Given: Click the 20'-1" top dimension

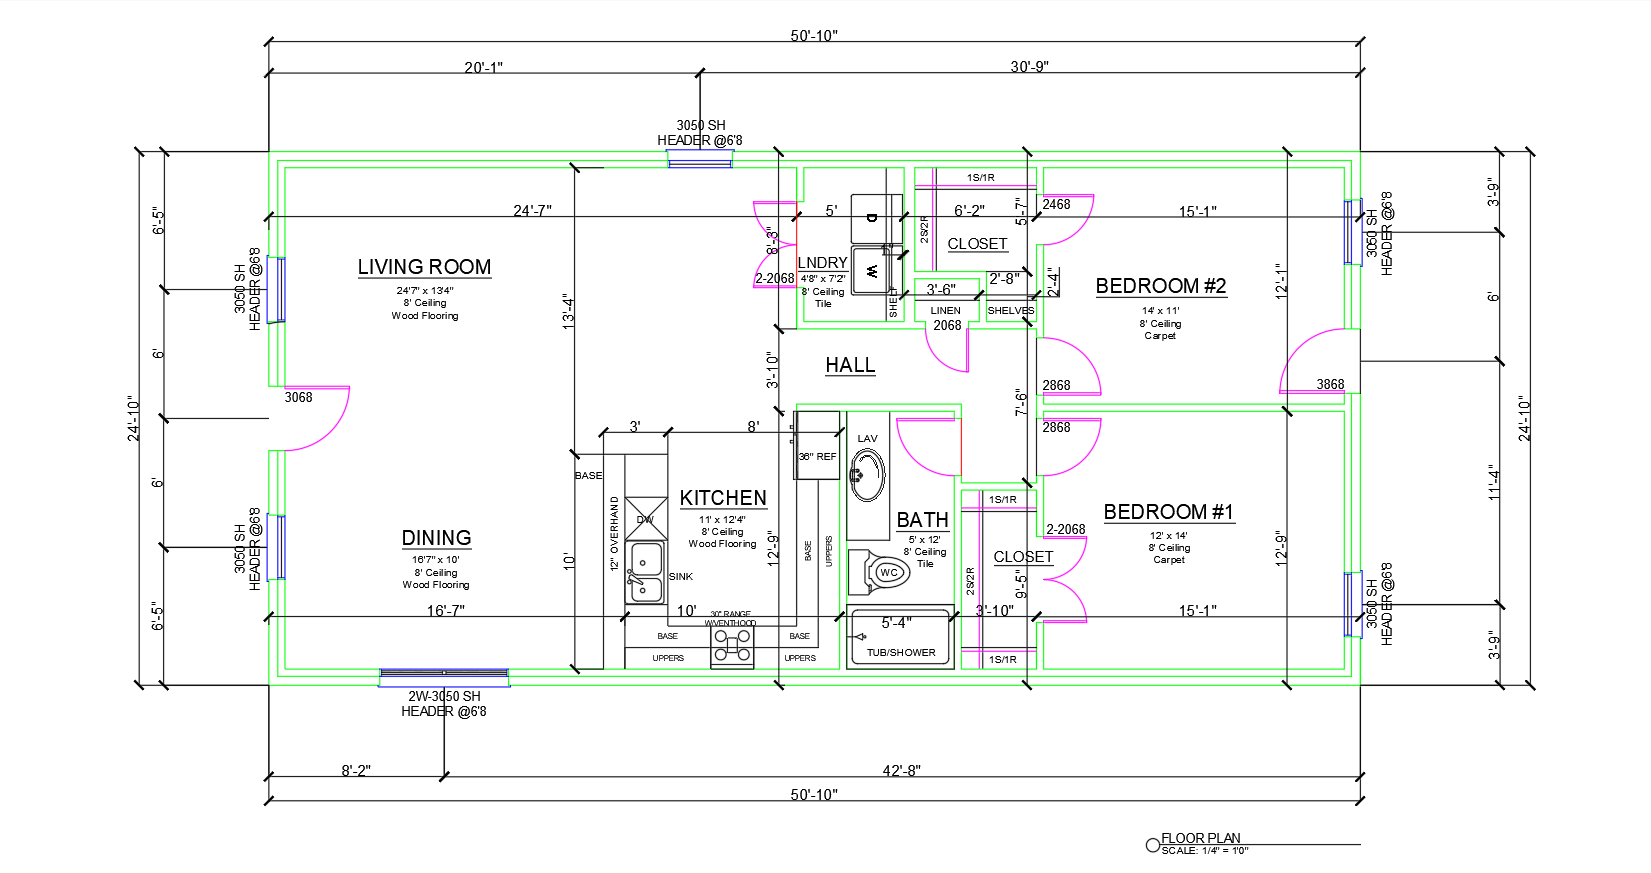Looking at the screenshot, I should pyautogui.click(x=484, y=67).
